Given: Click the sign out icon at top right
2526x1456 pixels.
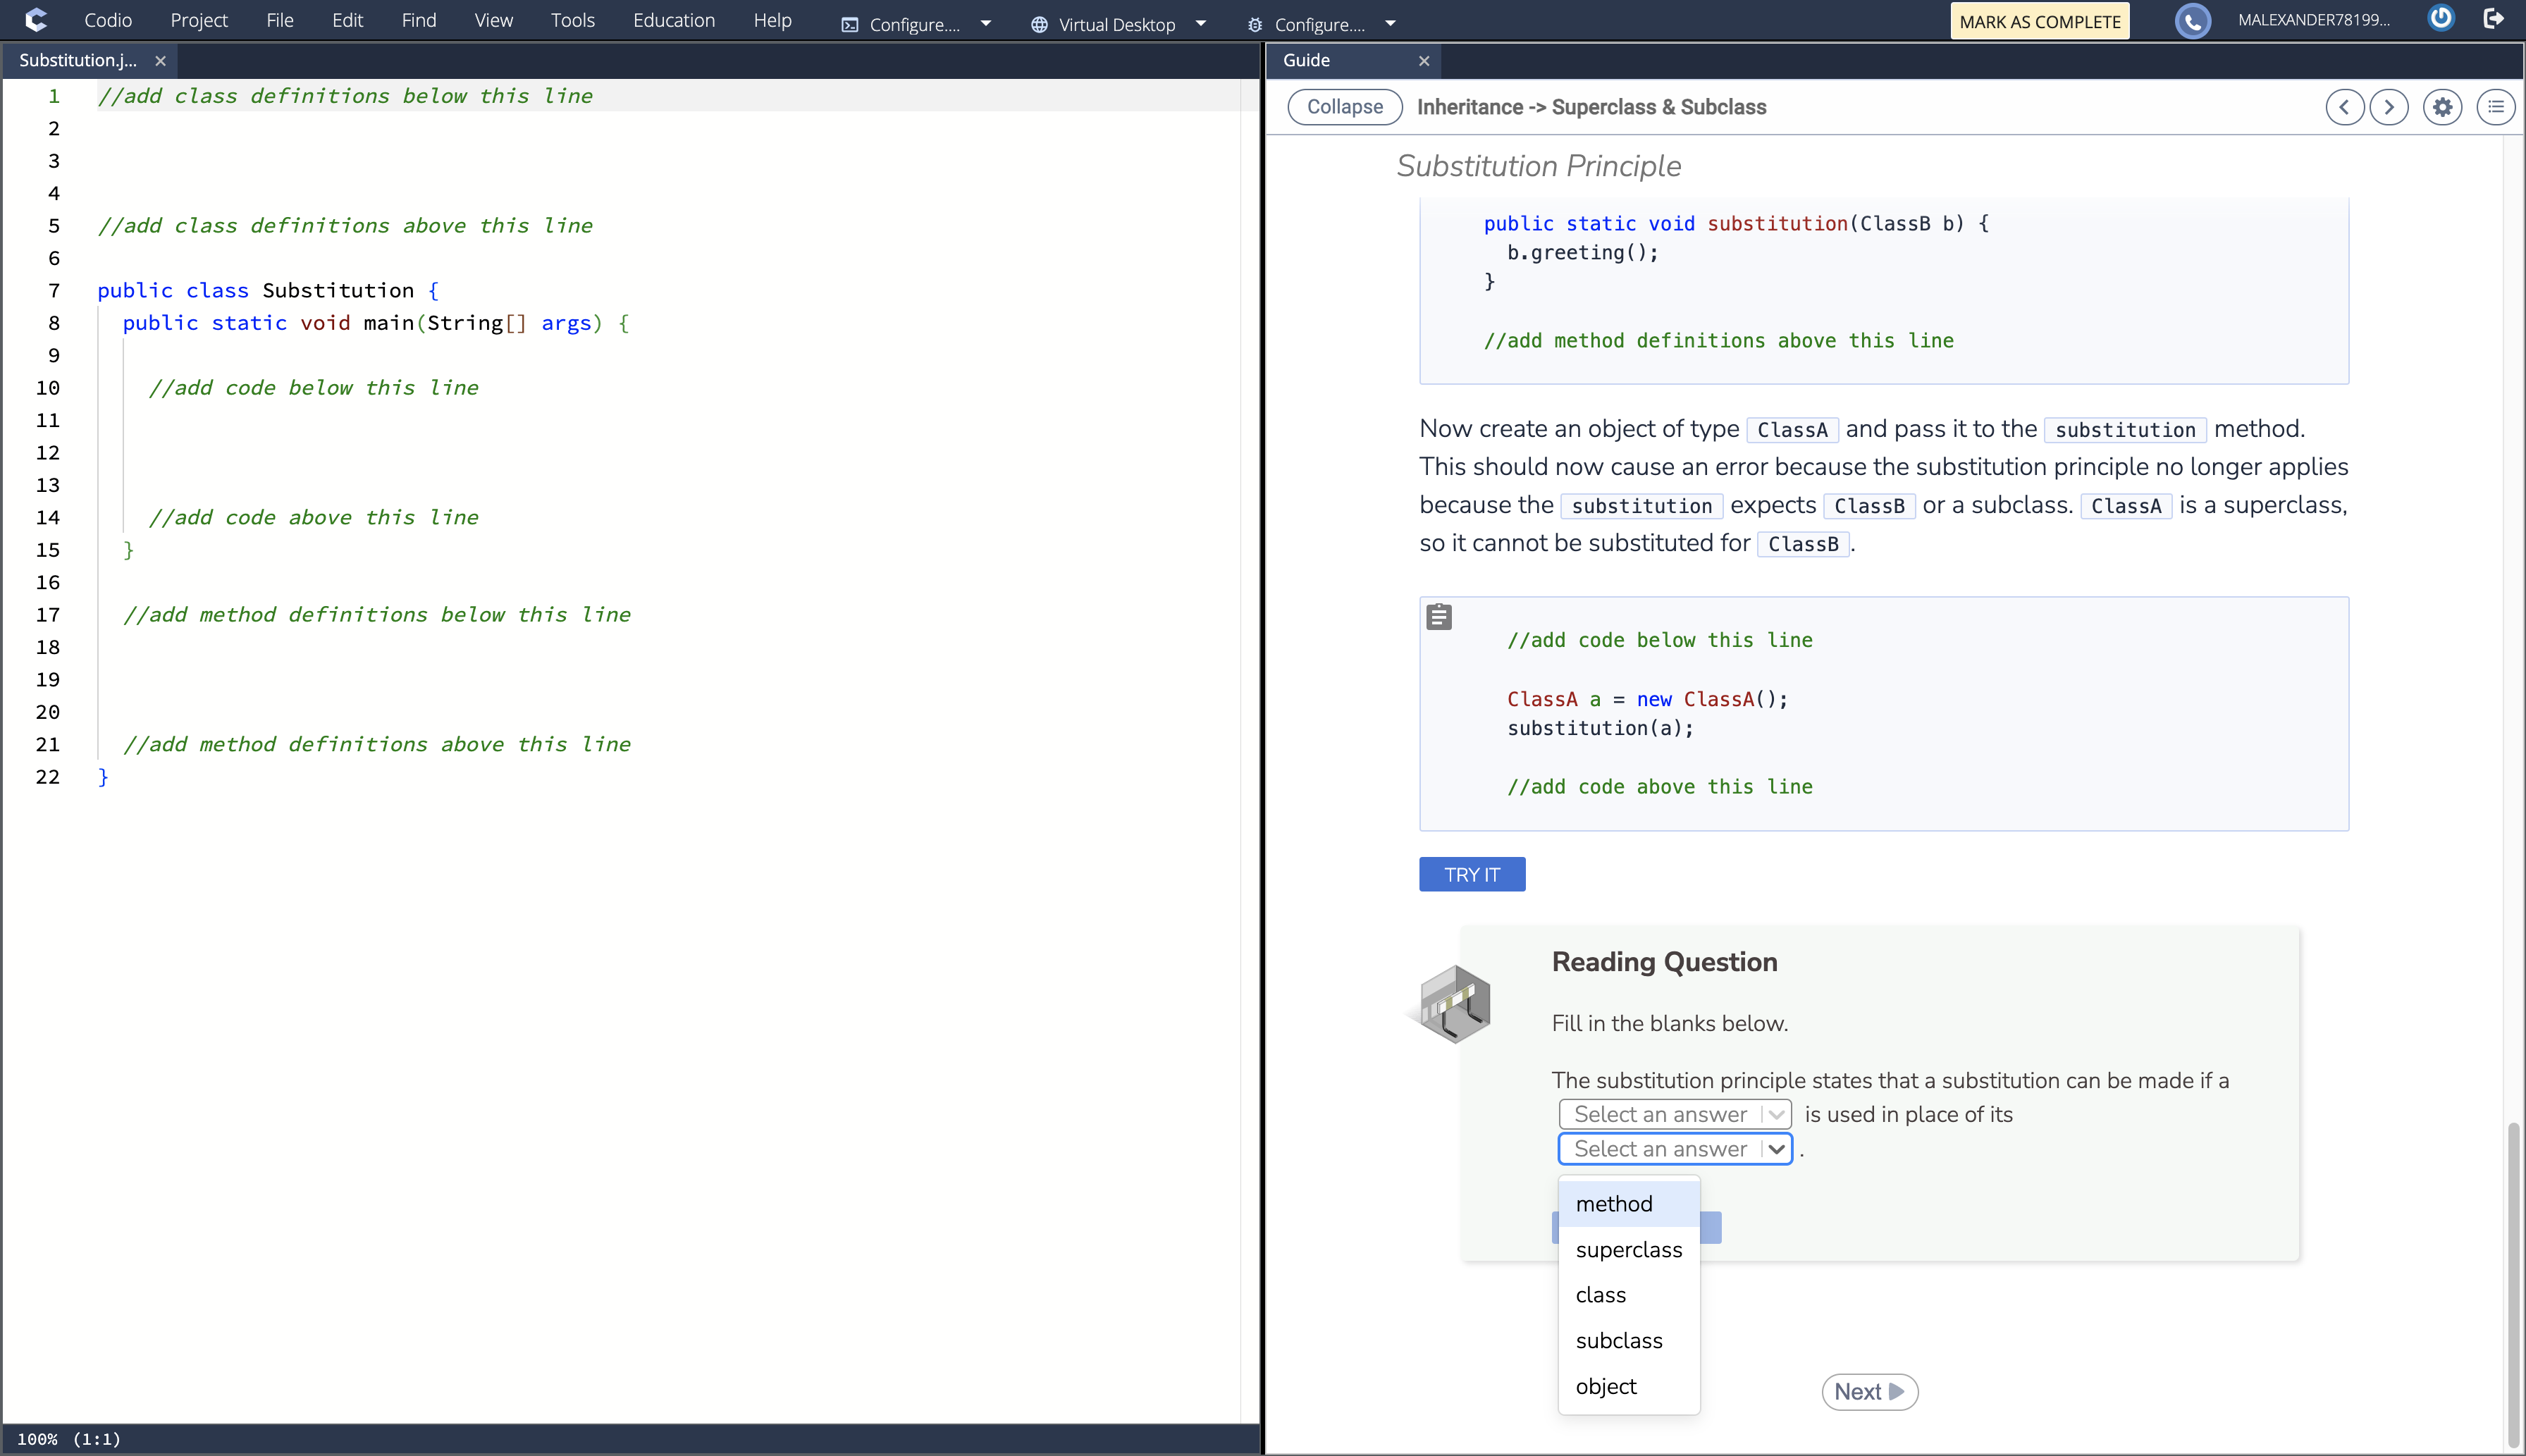Looking at the screenshot, I should [2495, 18].
